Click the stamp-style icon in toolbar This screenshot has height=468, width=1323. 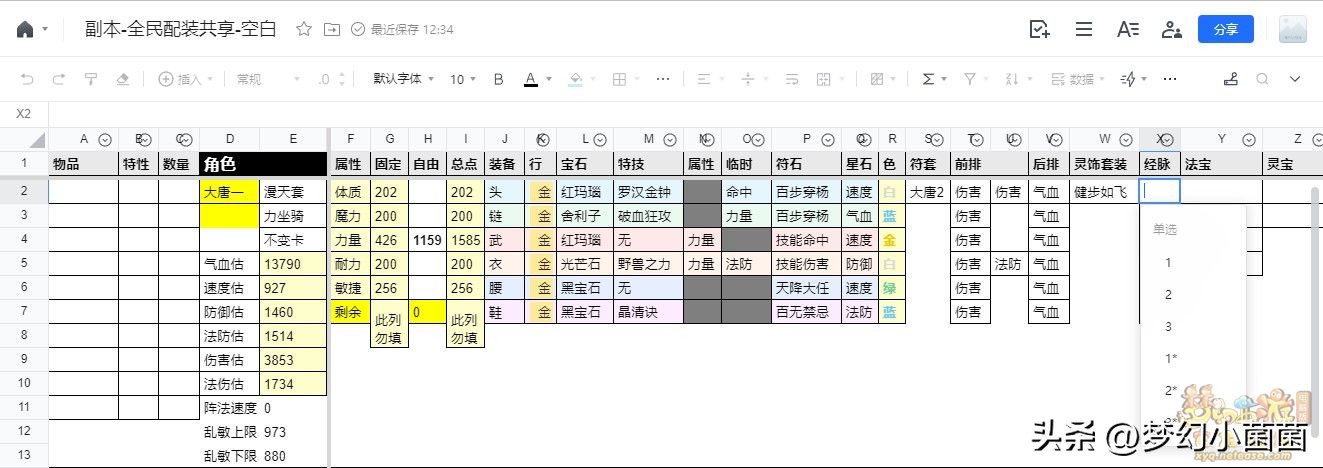click(1231, 79)
